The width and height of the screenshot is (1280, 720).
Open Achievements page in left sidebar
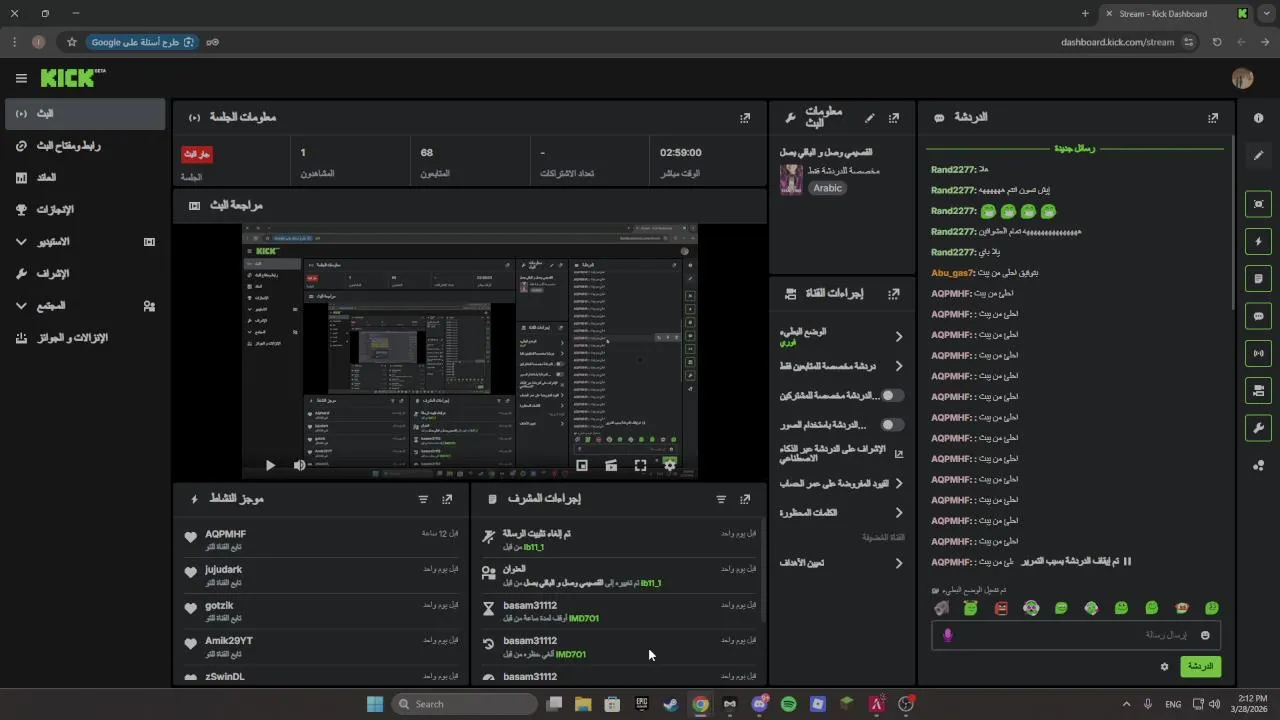point(85,210)
